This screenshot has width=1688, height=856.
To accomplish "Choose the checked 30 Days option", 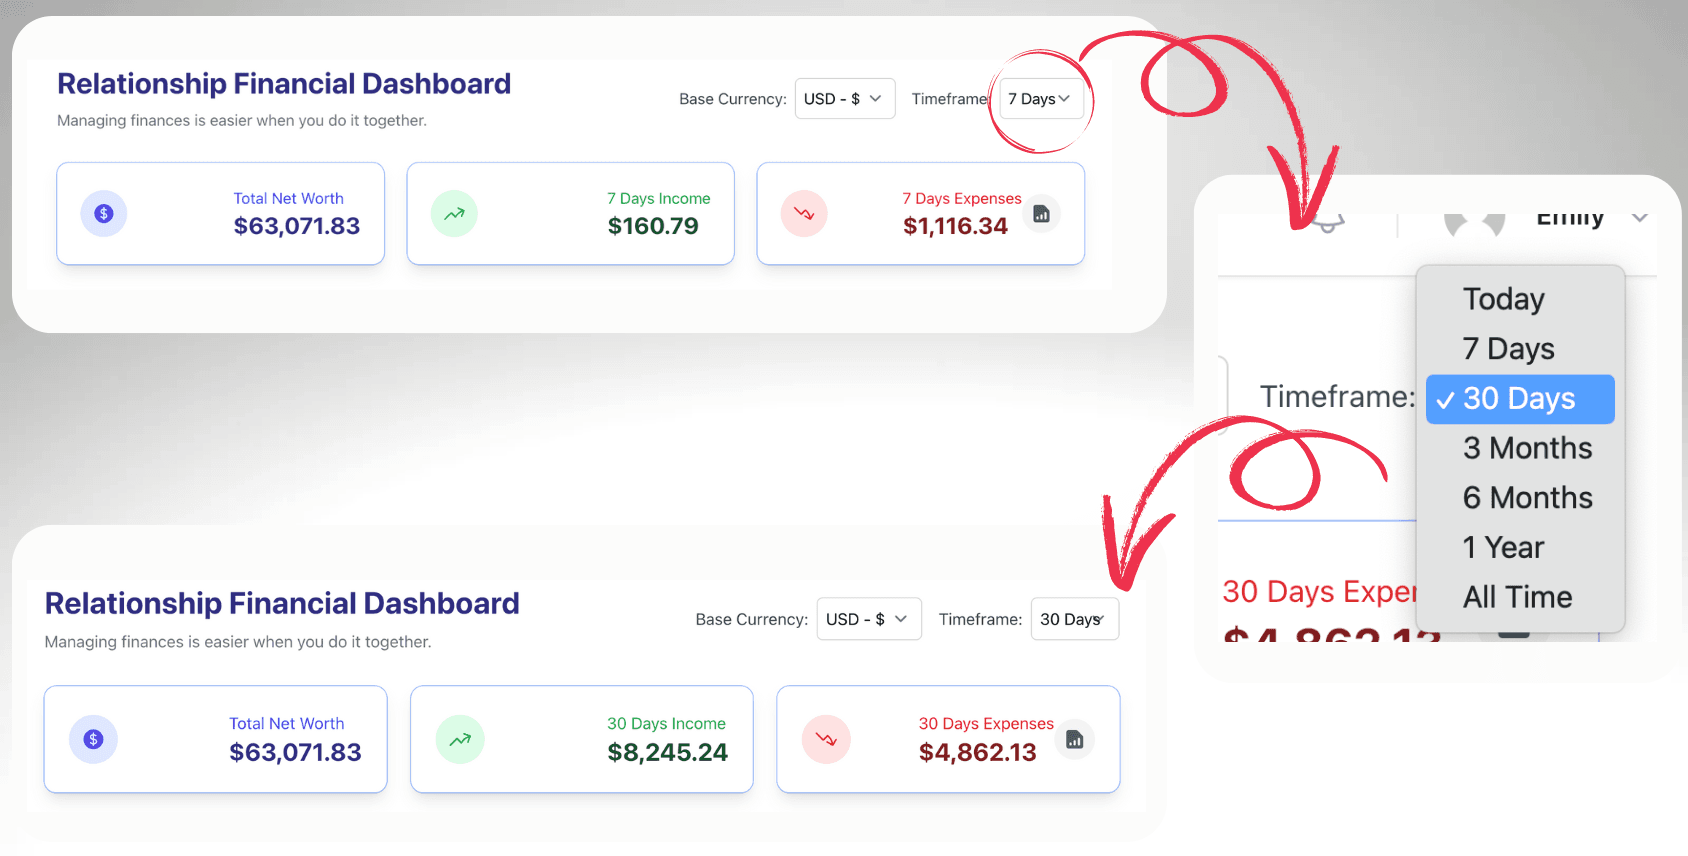I will [x=1520, y=399].
